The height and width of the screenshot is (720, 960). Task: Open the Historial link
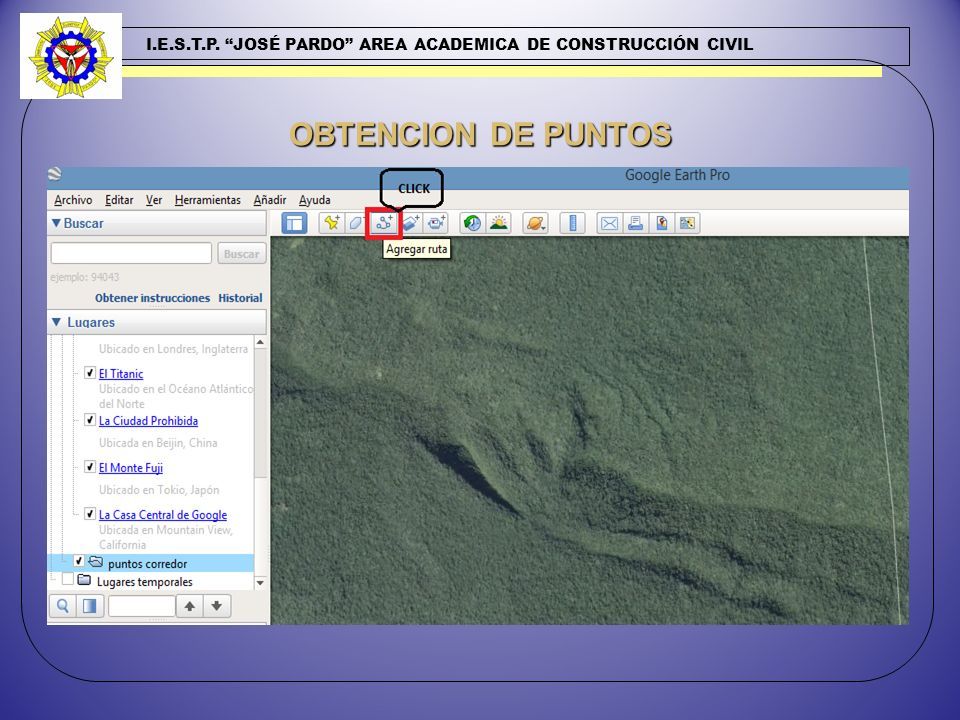tap(241, 298)
